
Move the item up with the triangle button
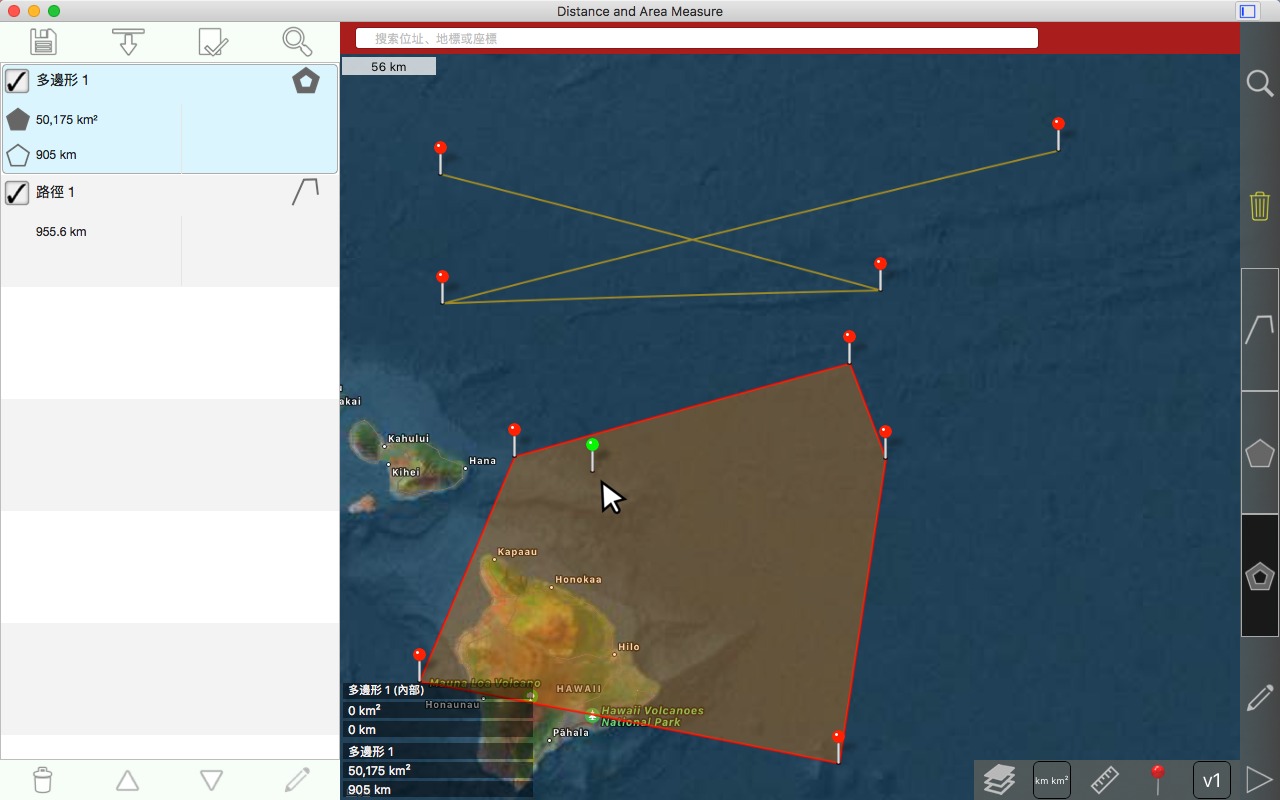point(127,780)
